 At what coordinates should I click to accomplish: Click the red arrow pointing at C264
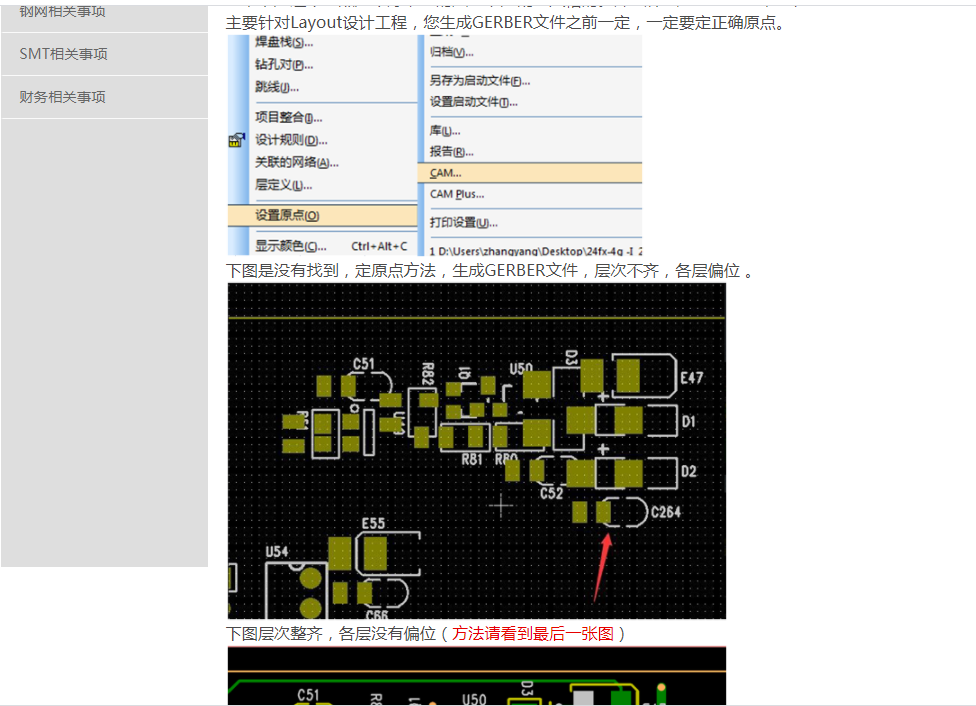603,567
